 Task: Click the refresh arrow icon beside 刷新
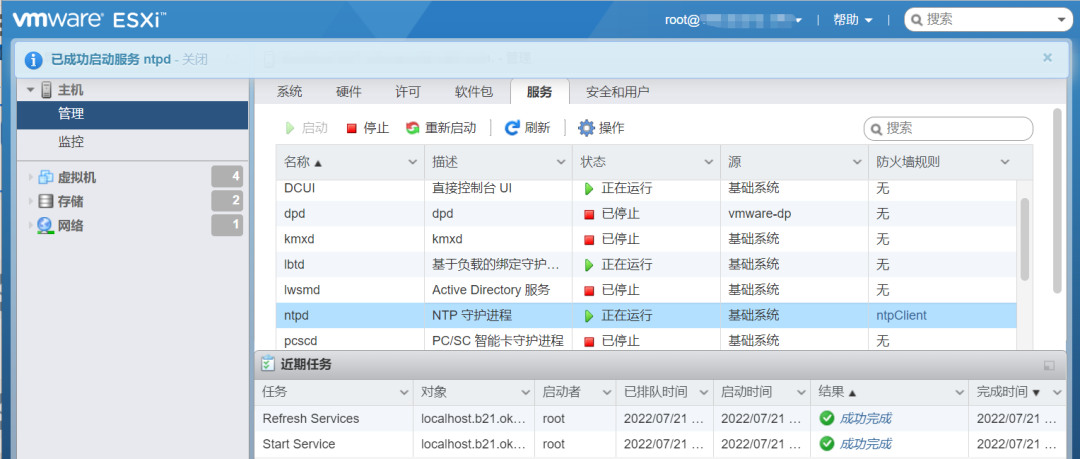512,128
